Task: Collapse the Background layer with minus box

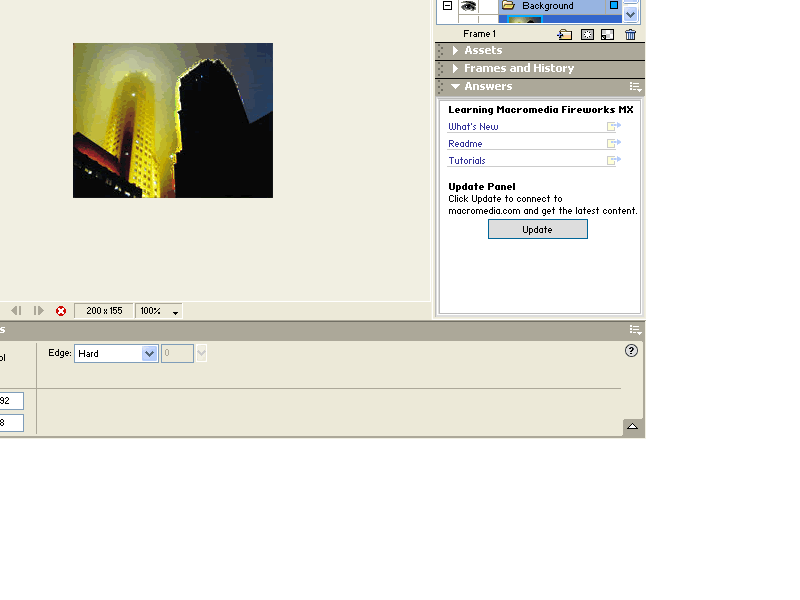Action: tap(447, 6)
